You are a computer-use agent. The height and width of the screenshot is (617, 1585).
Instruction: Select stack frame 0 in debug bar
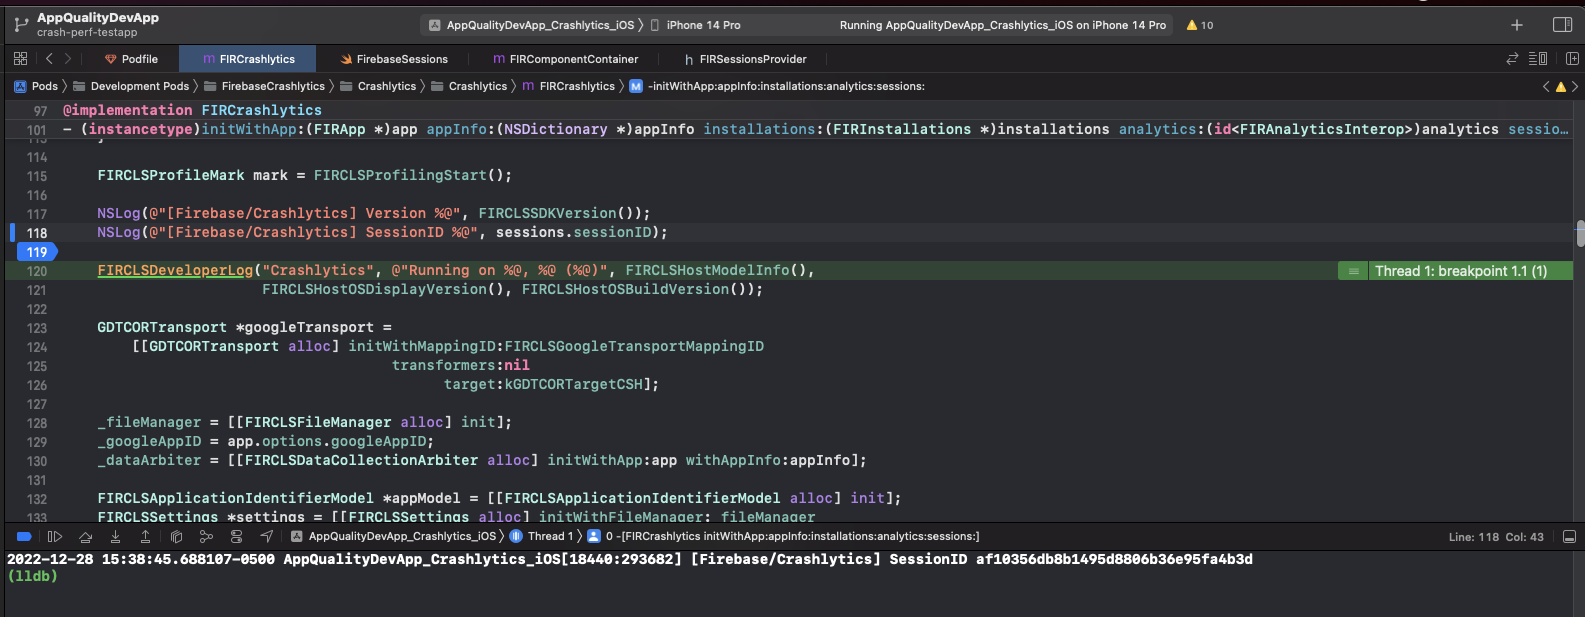pos(783,537)
